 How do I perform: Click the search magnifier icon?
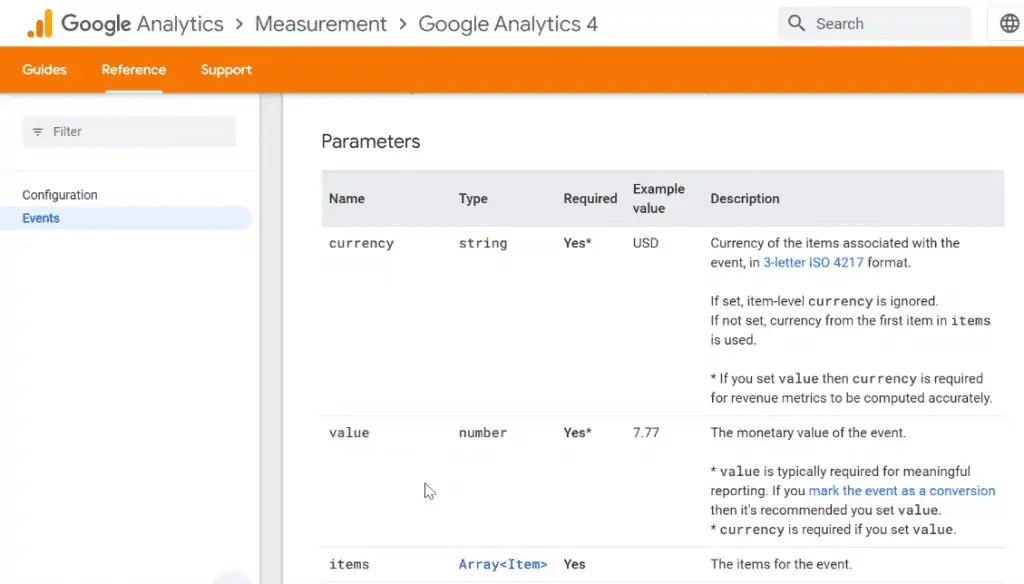796,24
